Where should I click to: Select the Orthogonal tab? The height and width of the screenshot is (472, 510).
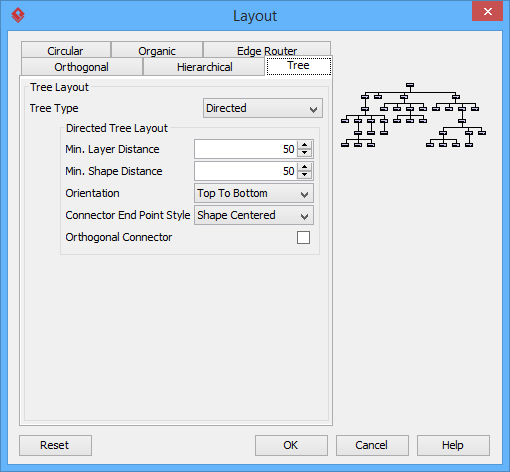click(82, 67)
